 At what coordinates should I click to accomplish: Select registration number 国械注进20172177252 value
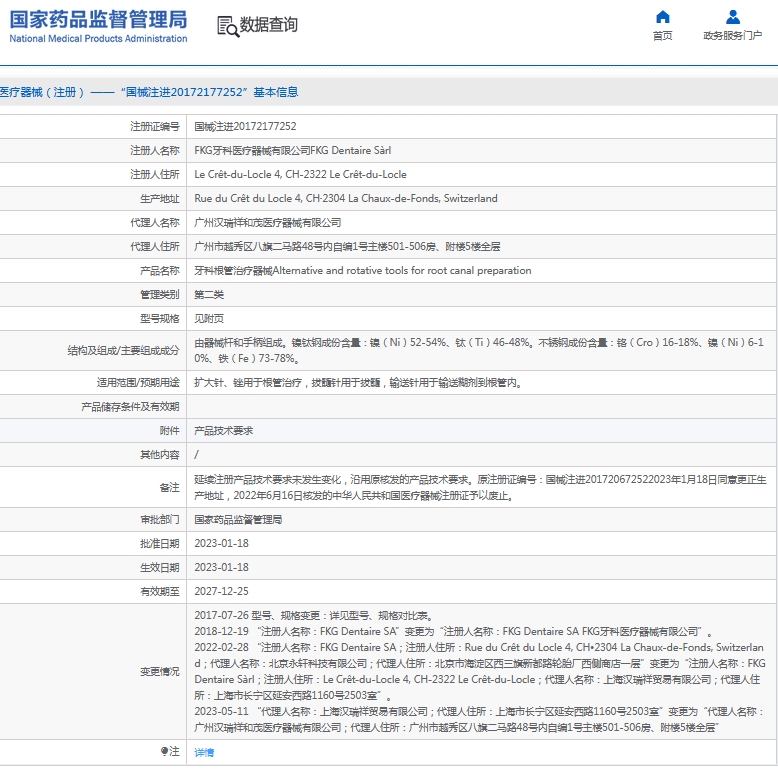pyautogui.click(x=245, y=127)
